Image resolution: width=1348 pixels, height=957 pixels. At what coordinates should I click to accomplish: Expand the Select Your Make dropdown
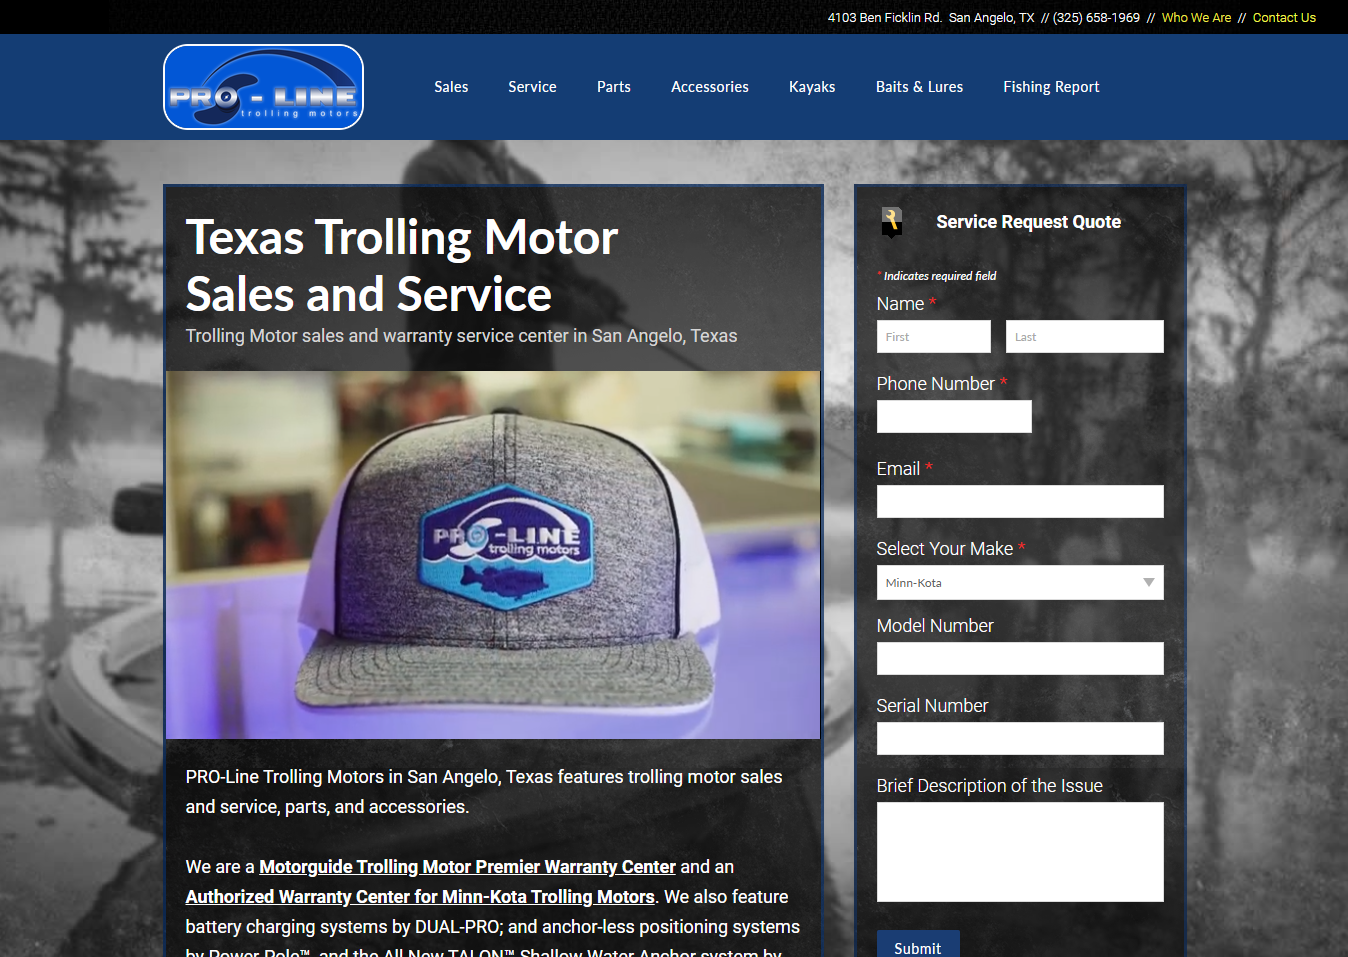point(1020,583)
